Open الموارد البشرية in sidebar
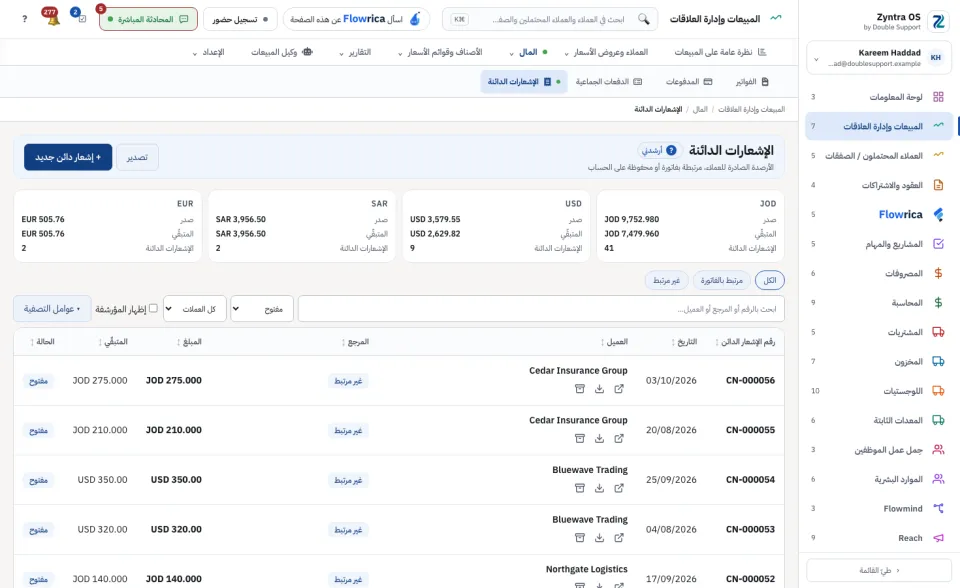The width and height of the screenshot is (960, 588). 879,479
